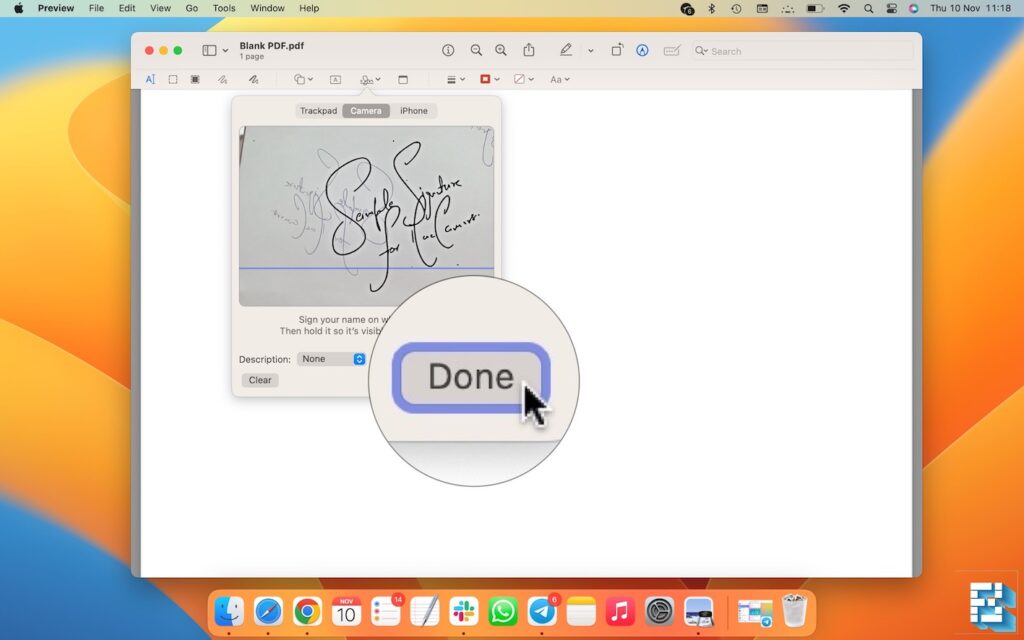Open the Description dropdown set to None

(331, 358)
